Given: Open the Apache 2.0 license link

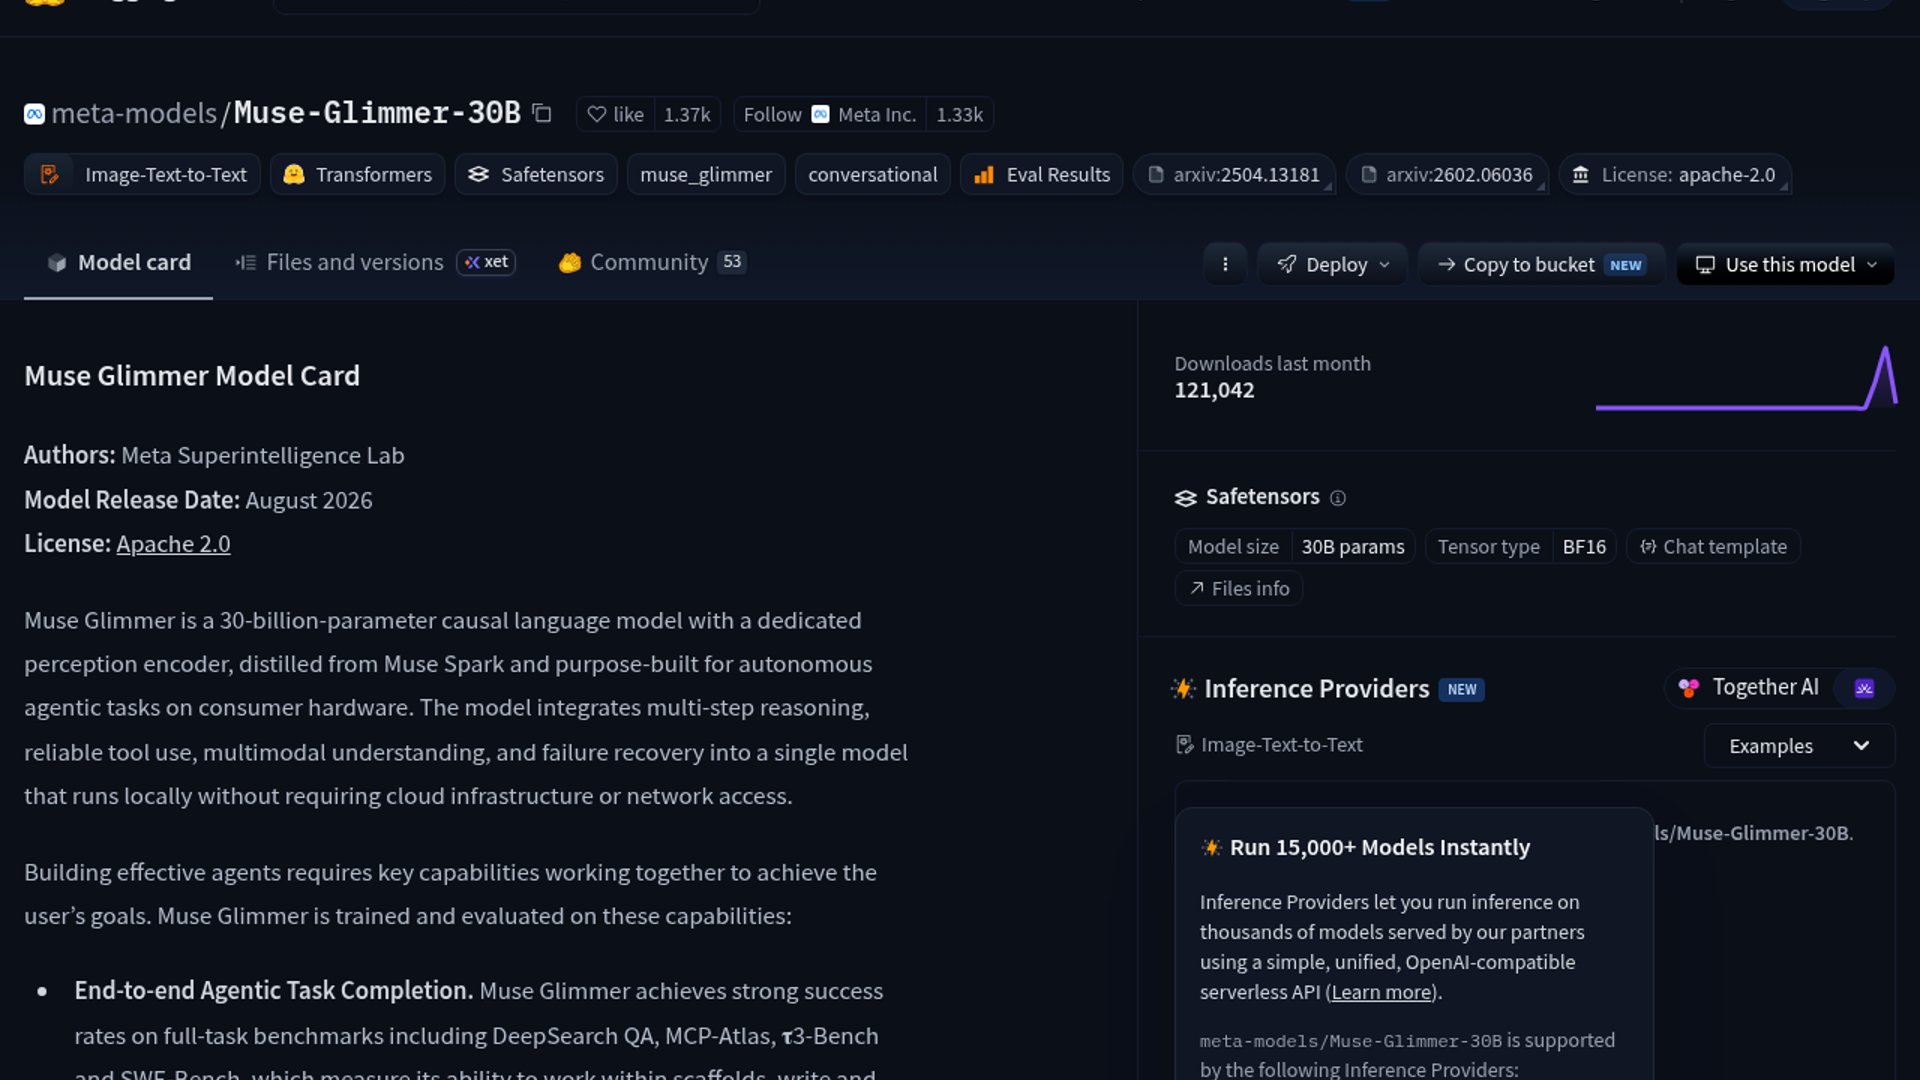Looking at the screenshot, I should coord(173,544).
